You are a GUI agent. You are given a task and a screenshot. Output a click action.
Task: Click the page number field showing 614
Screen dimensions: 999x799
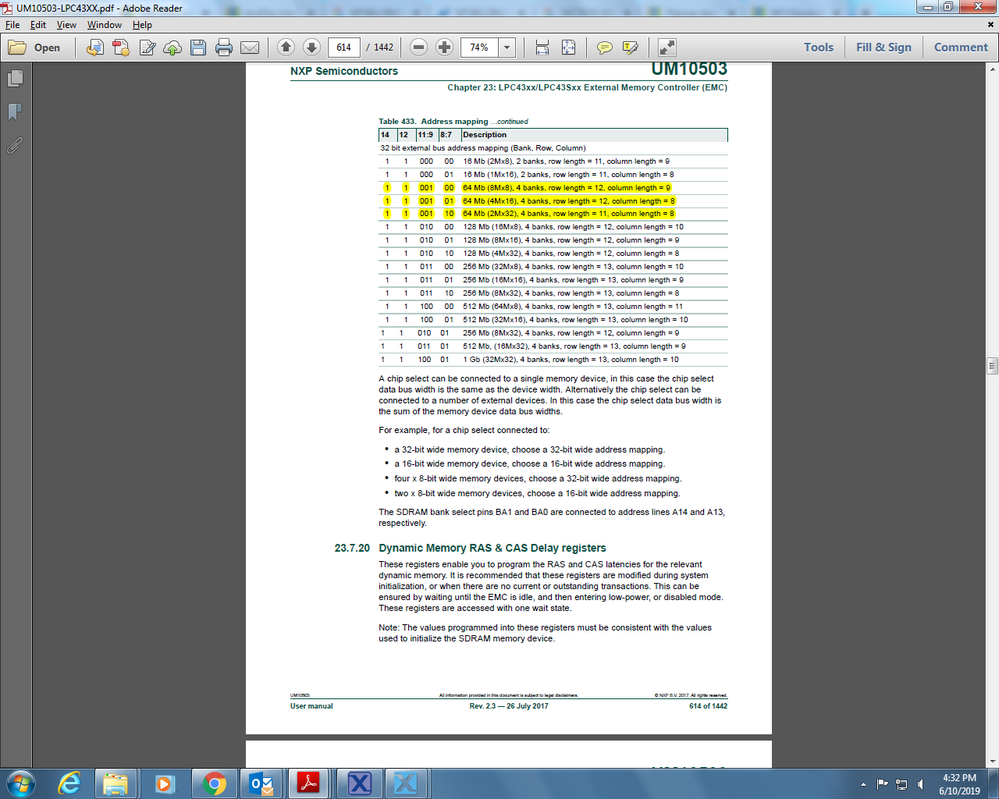tap(344, 47)
